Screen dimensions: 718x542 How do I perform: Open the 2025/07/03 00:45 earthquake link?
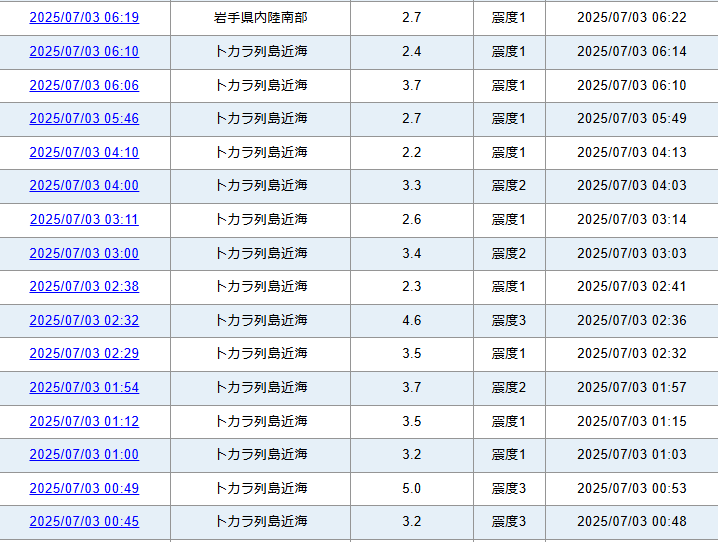(x=84, y=521)
